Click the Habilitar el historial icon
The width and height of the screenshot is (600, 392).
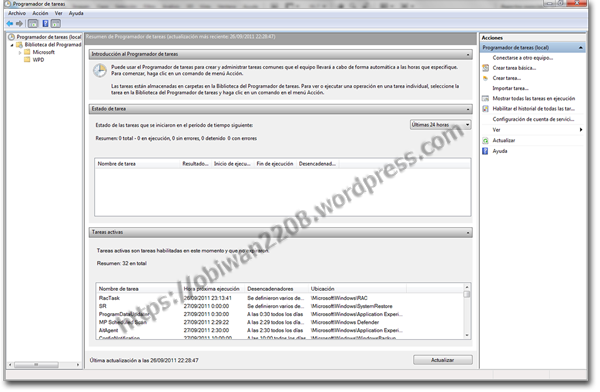[x=486, y=109]
